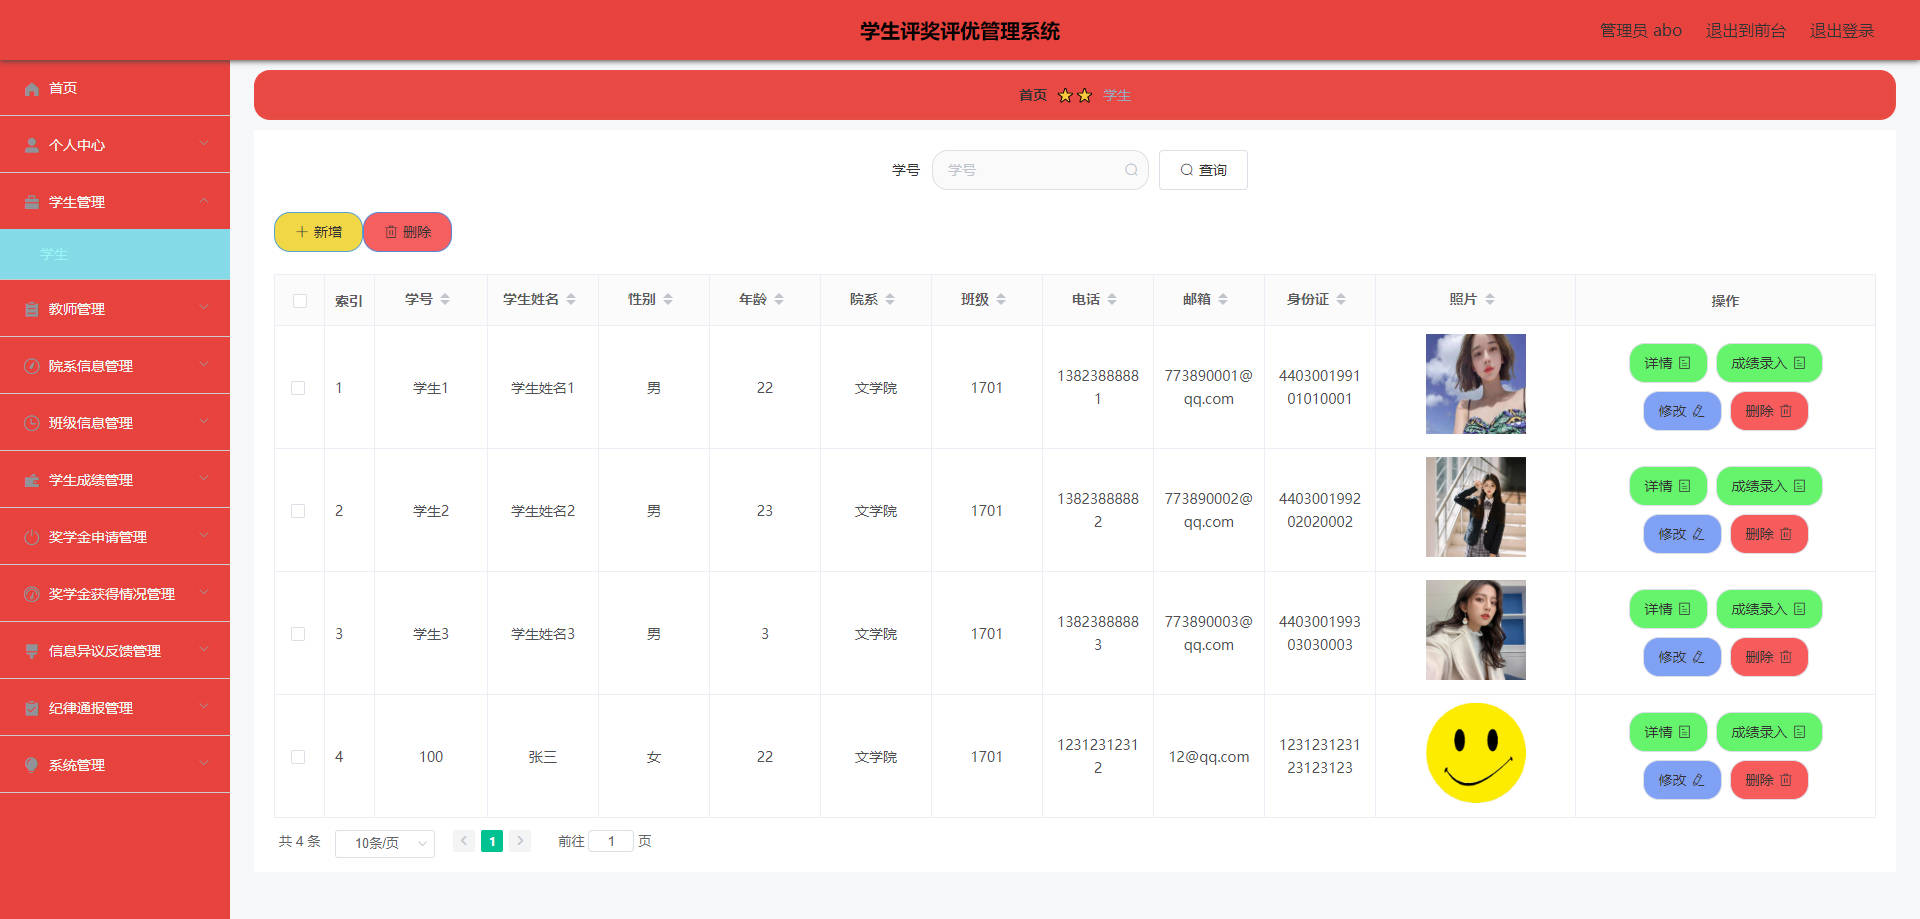1920x919 pixels.
Task: Click the 查询 search button
Action: point(1203,170)
